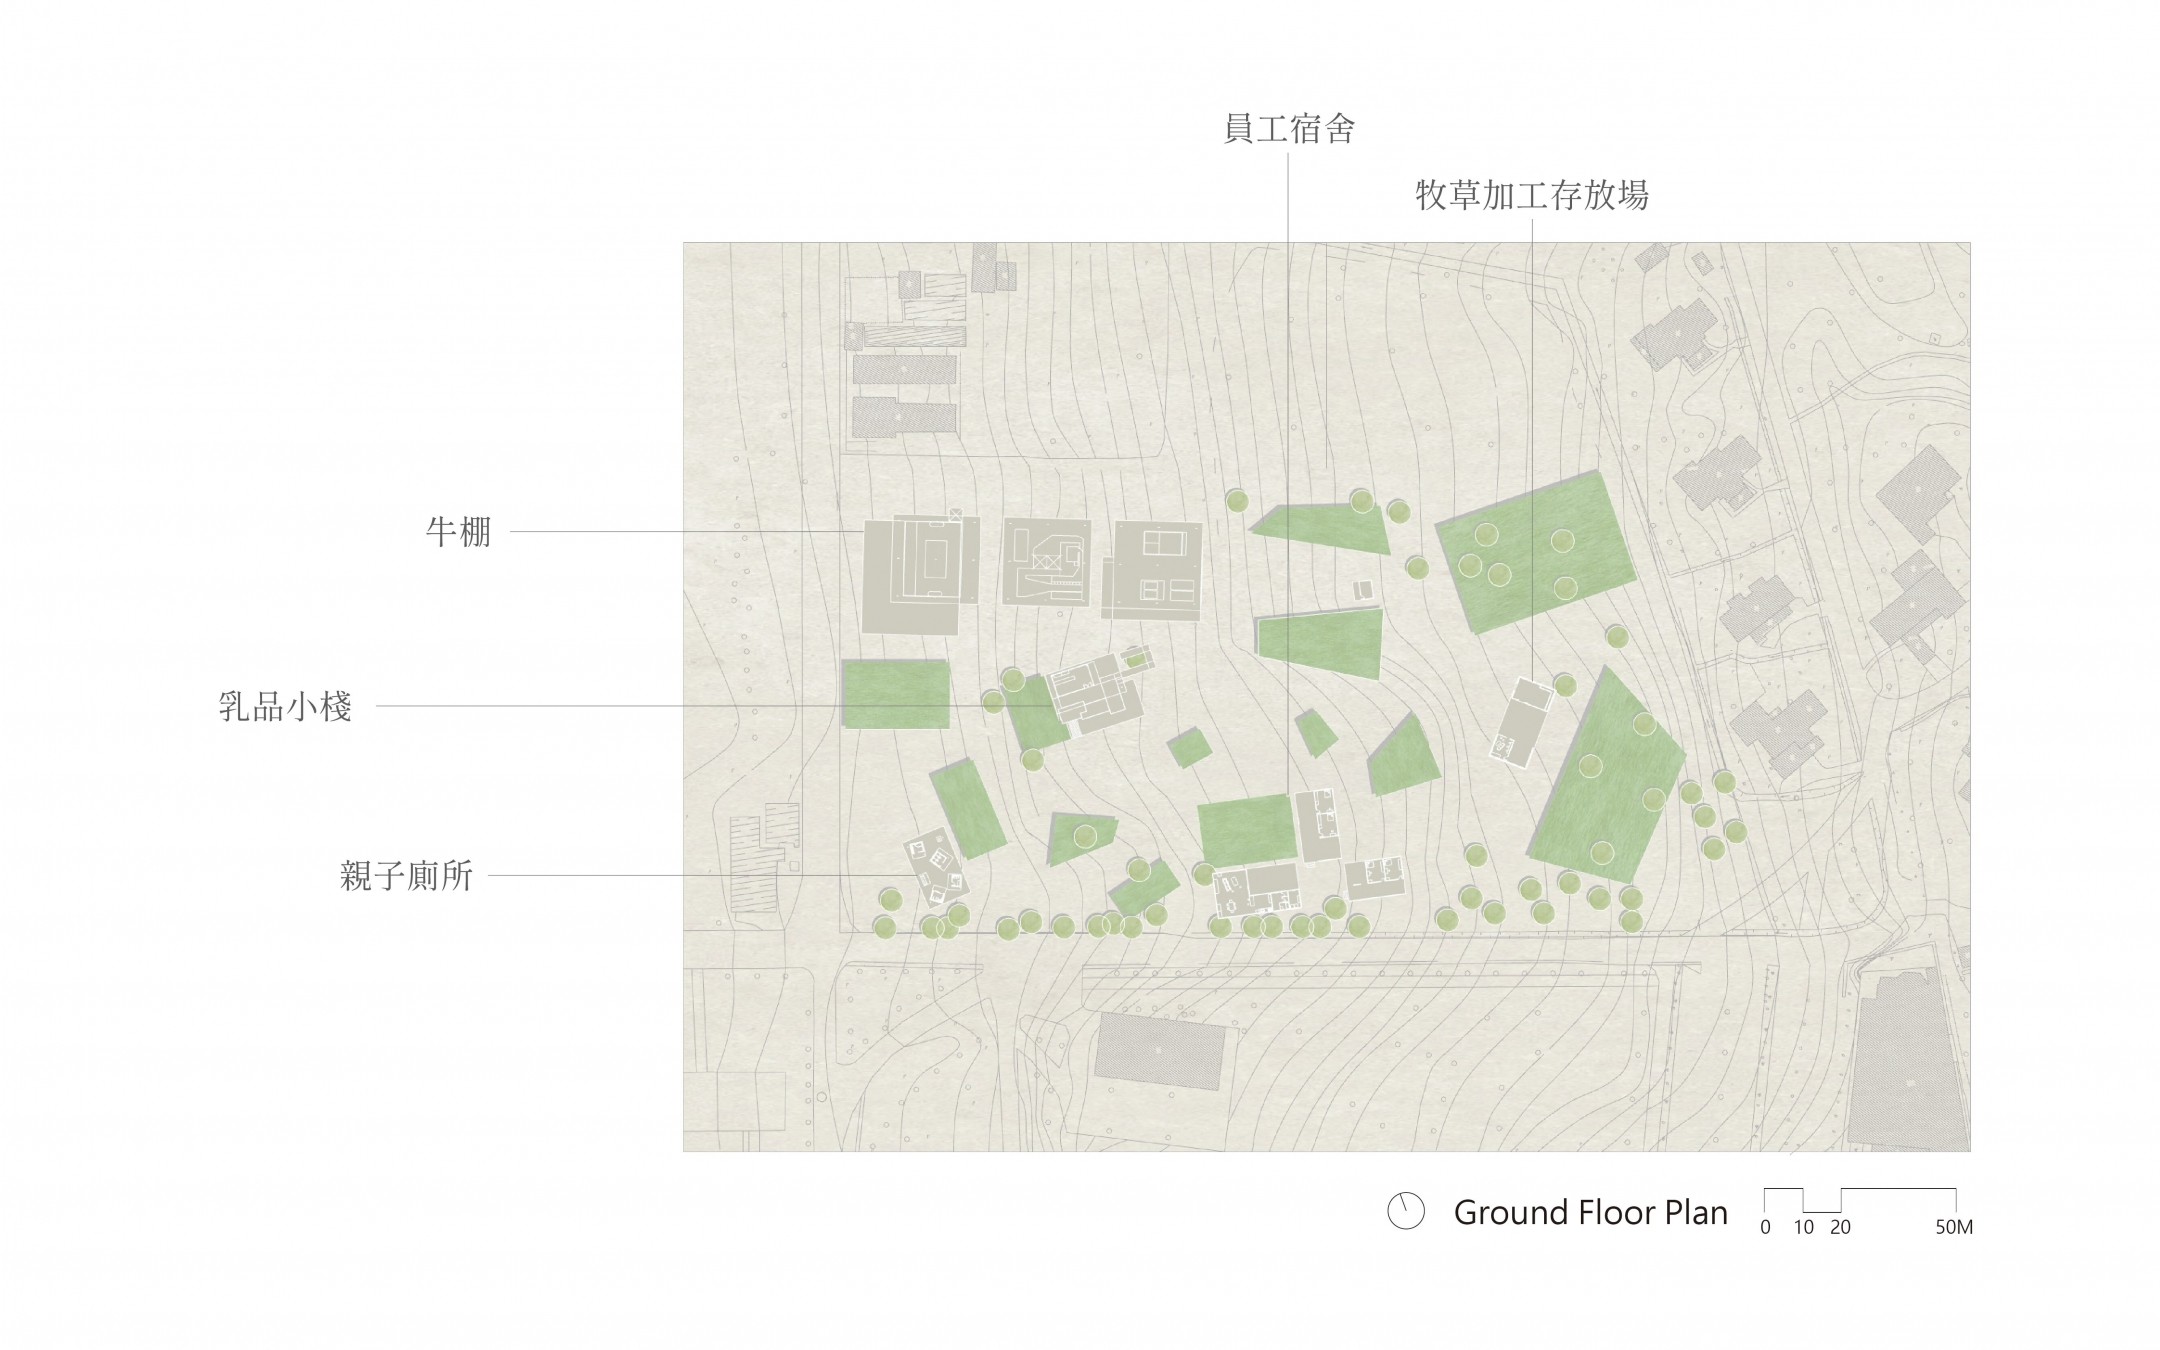Click the 乳品小棧 label
The image size is (2160, 1350).
click(286, 707)
